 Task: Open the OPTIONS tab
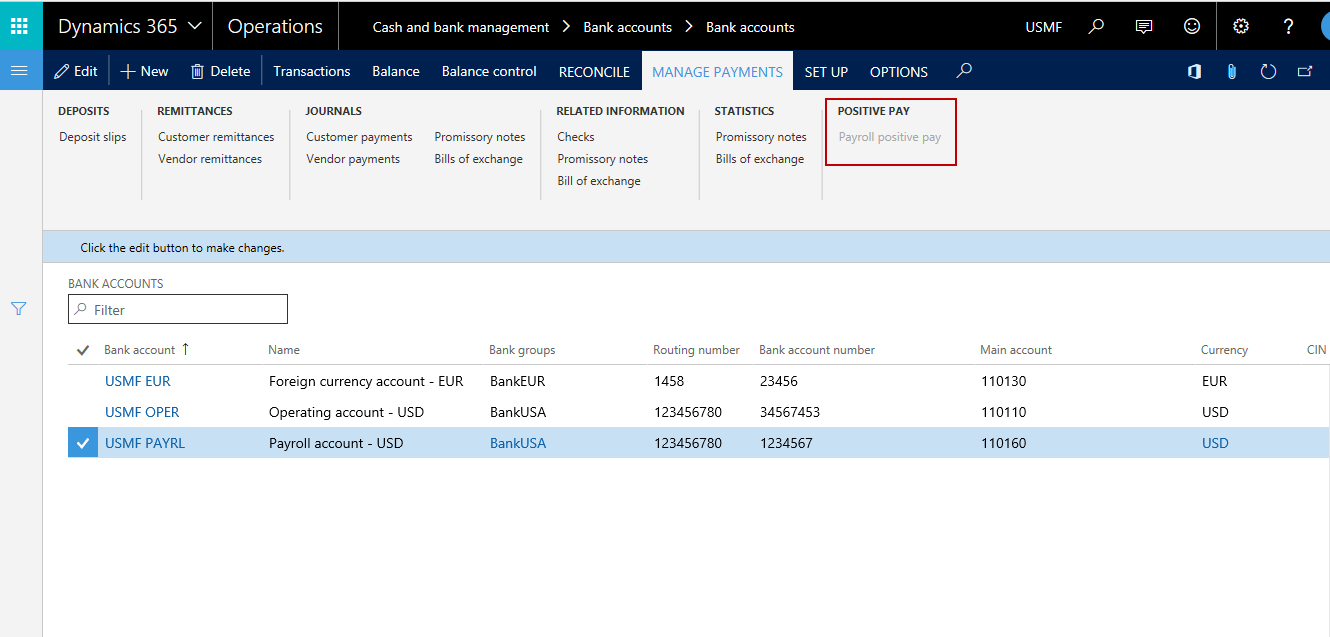click(x=899, y=72)
